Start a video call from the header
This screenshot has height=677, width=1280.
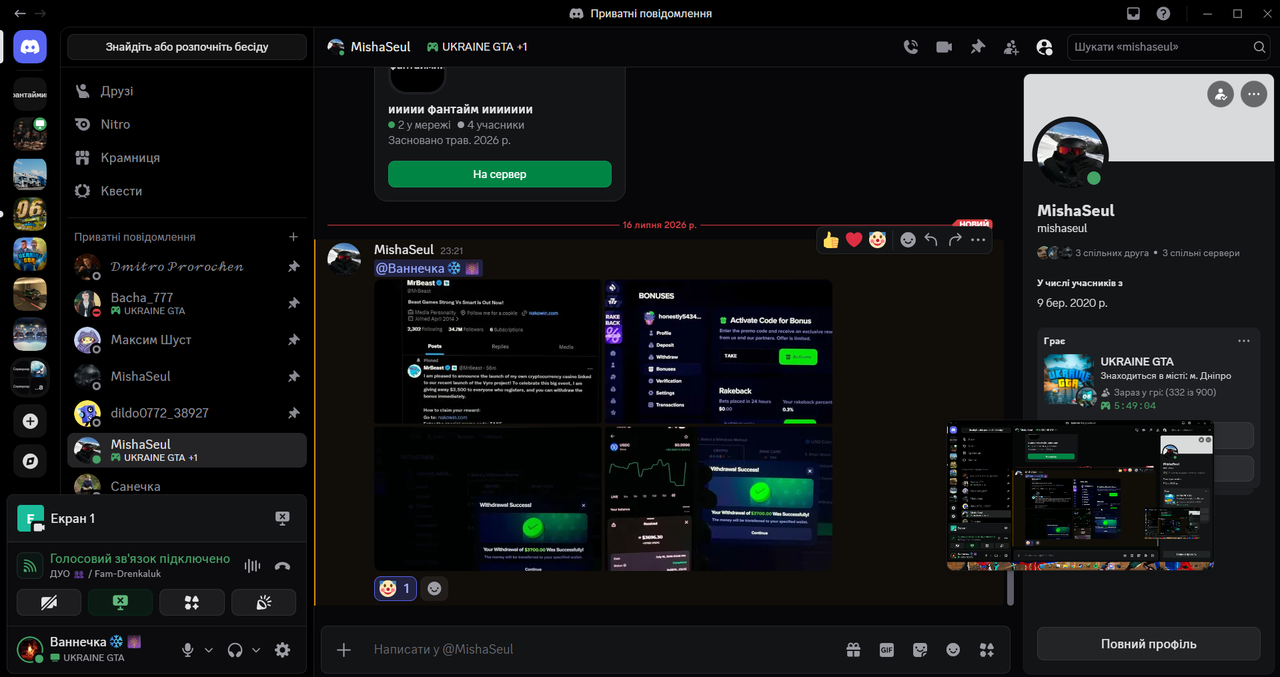coord(944,47)
